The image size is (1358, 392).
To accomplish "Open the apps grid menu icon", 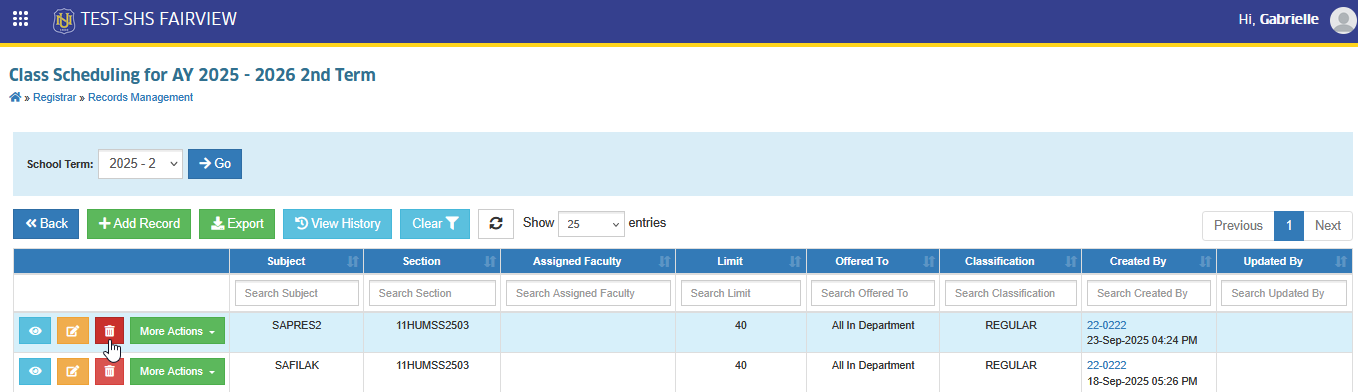I will [x=20, y=19].
